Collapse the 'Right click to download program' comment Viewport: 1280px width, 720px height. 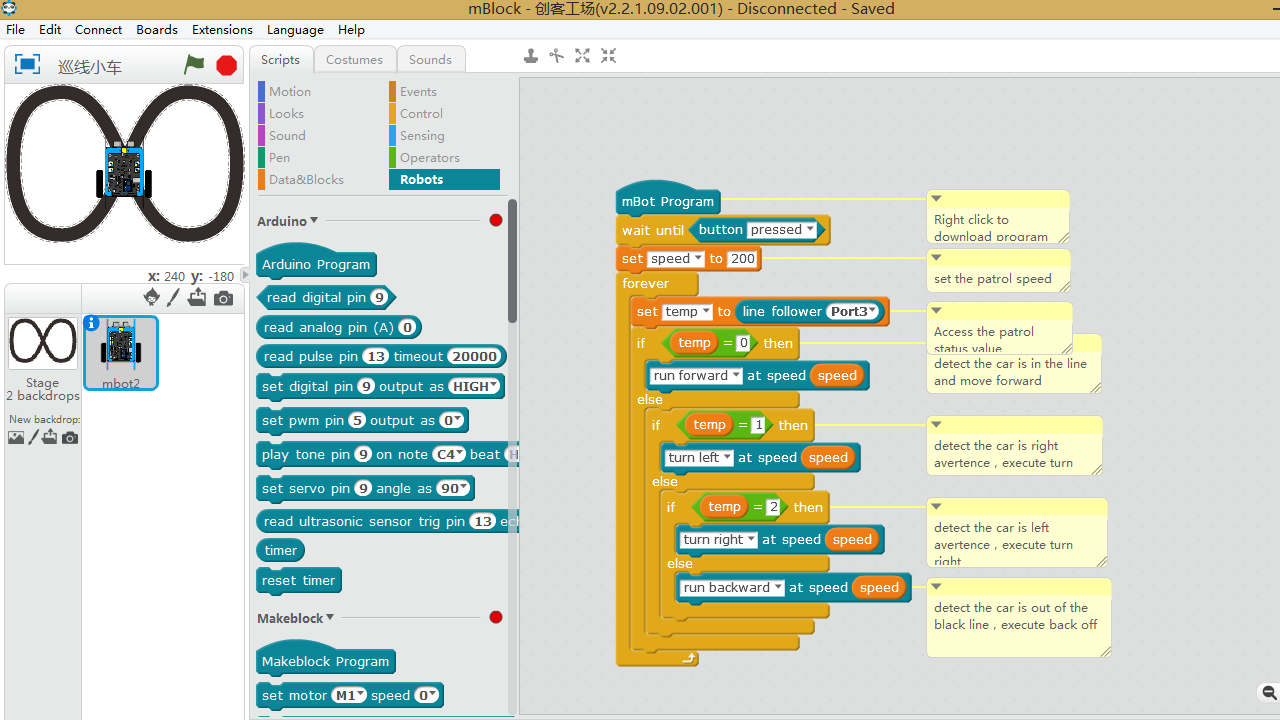(x=937, y=198)
